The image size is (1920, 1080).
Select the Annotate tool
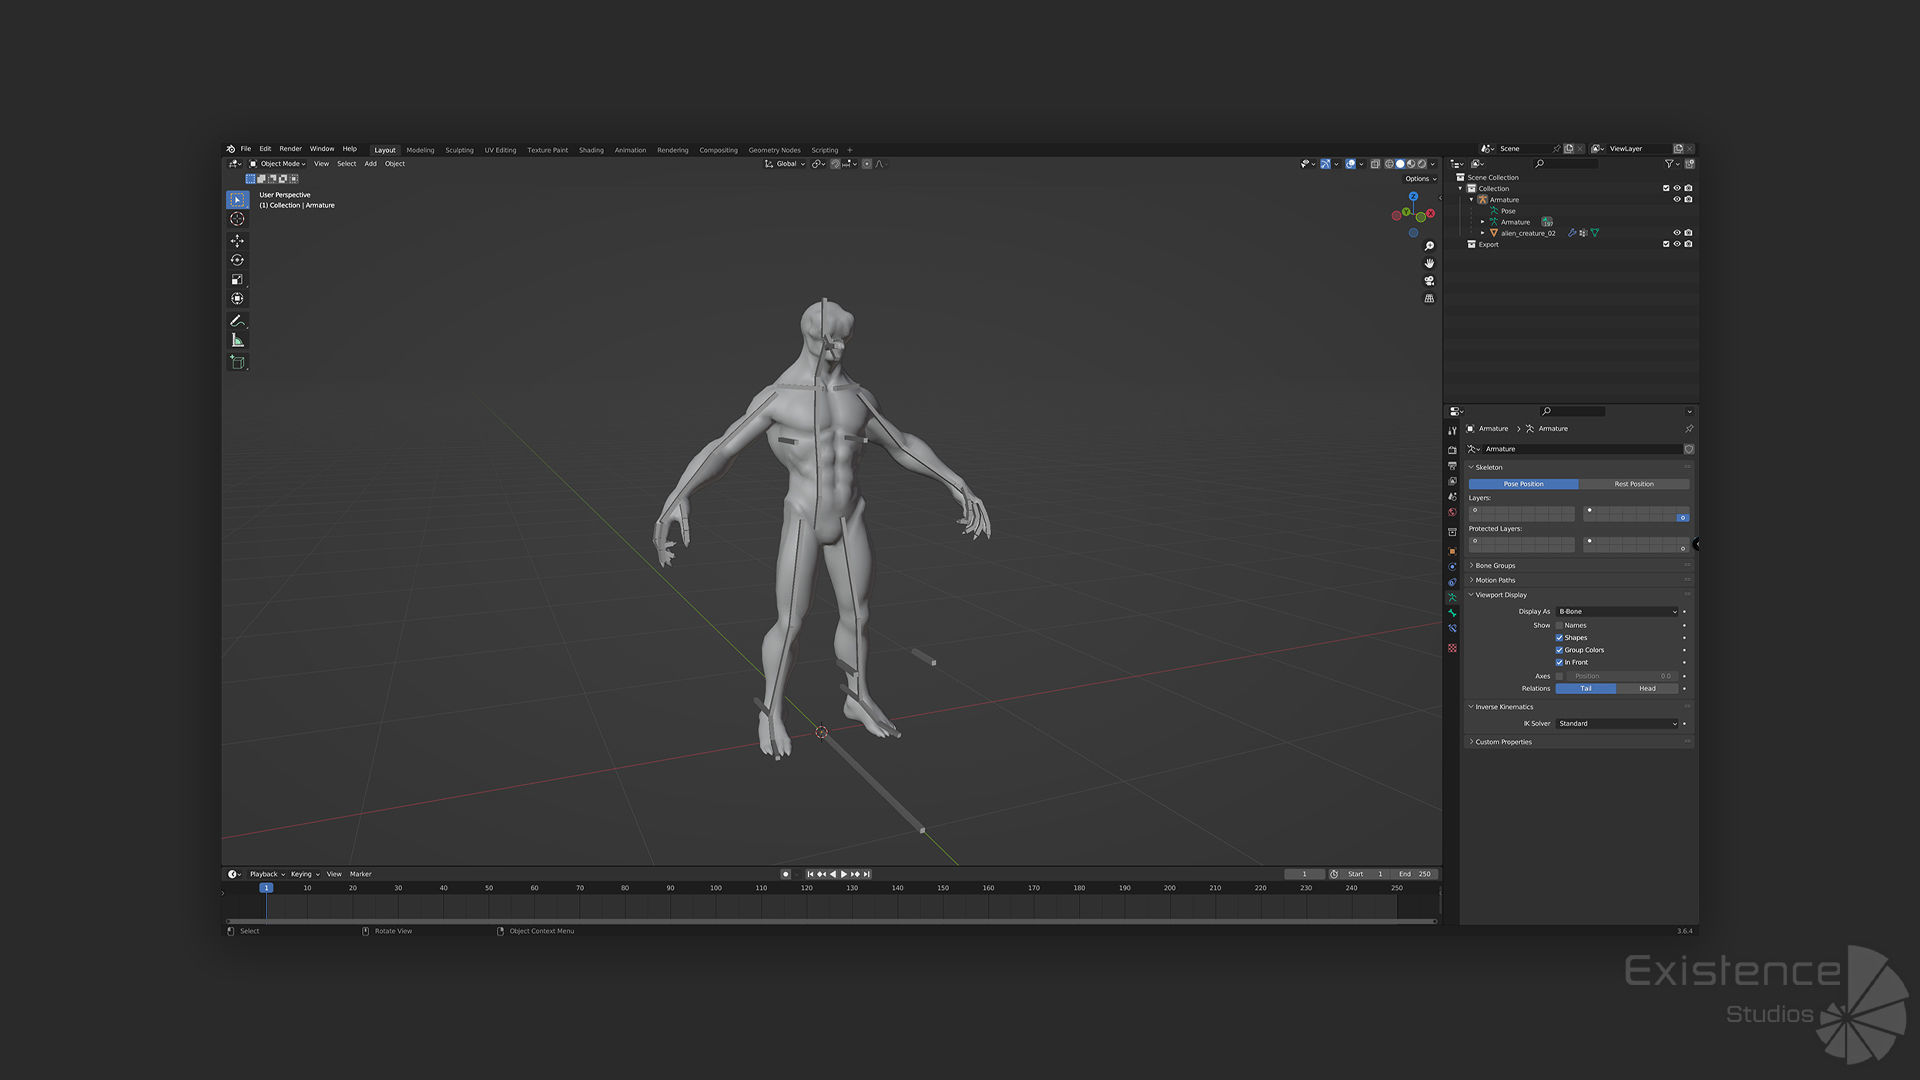click(x=238, y=321)
